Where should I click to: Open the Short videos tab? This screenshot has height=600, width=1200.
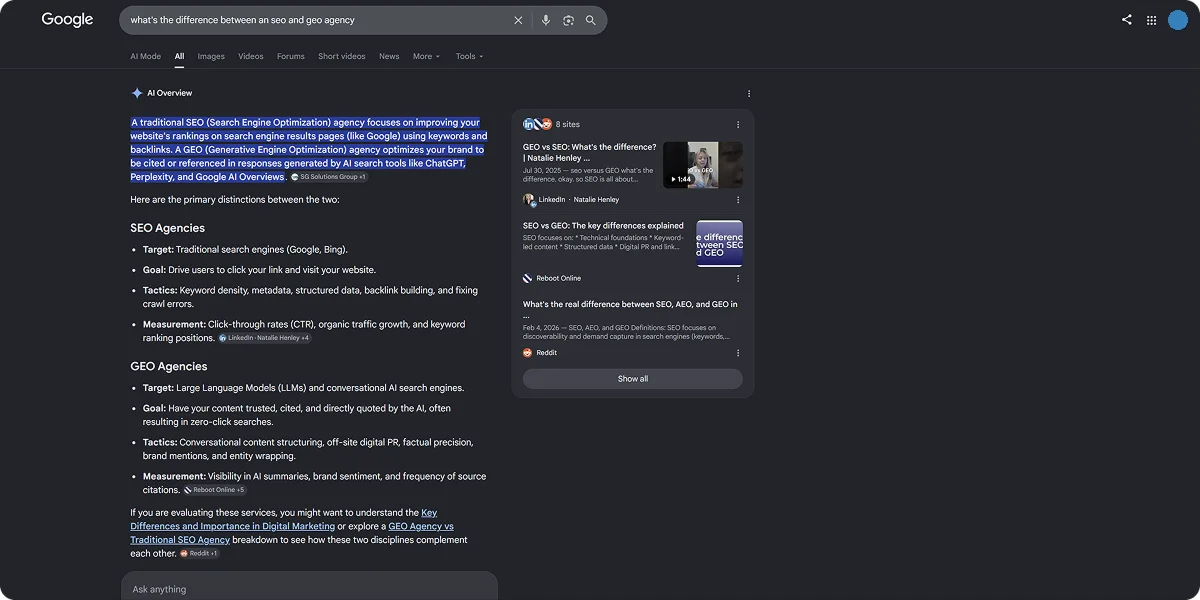point(342,56)
